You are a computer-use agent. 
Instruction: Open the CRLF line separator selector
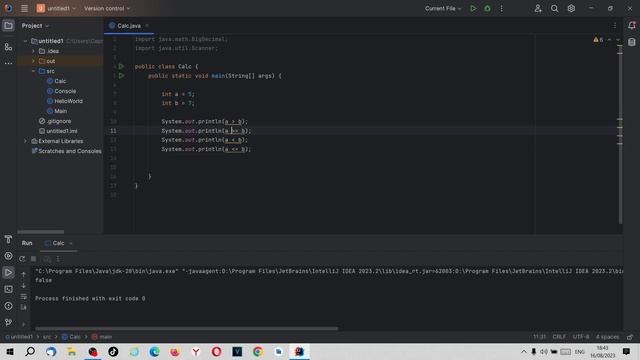559,337
